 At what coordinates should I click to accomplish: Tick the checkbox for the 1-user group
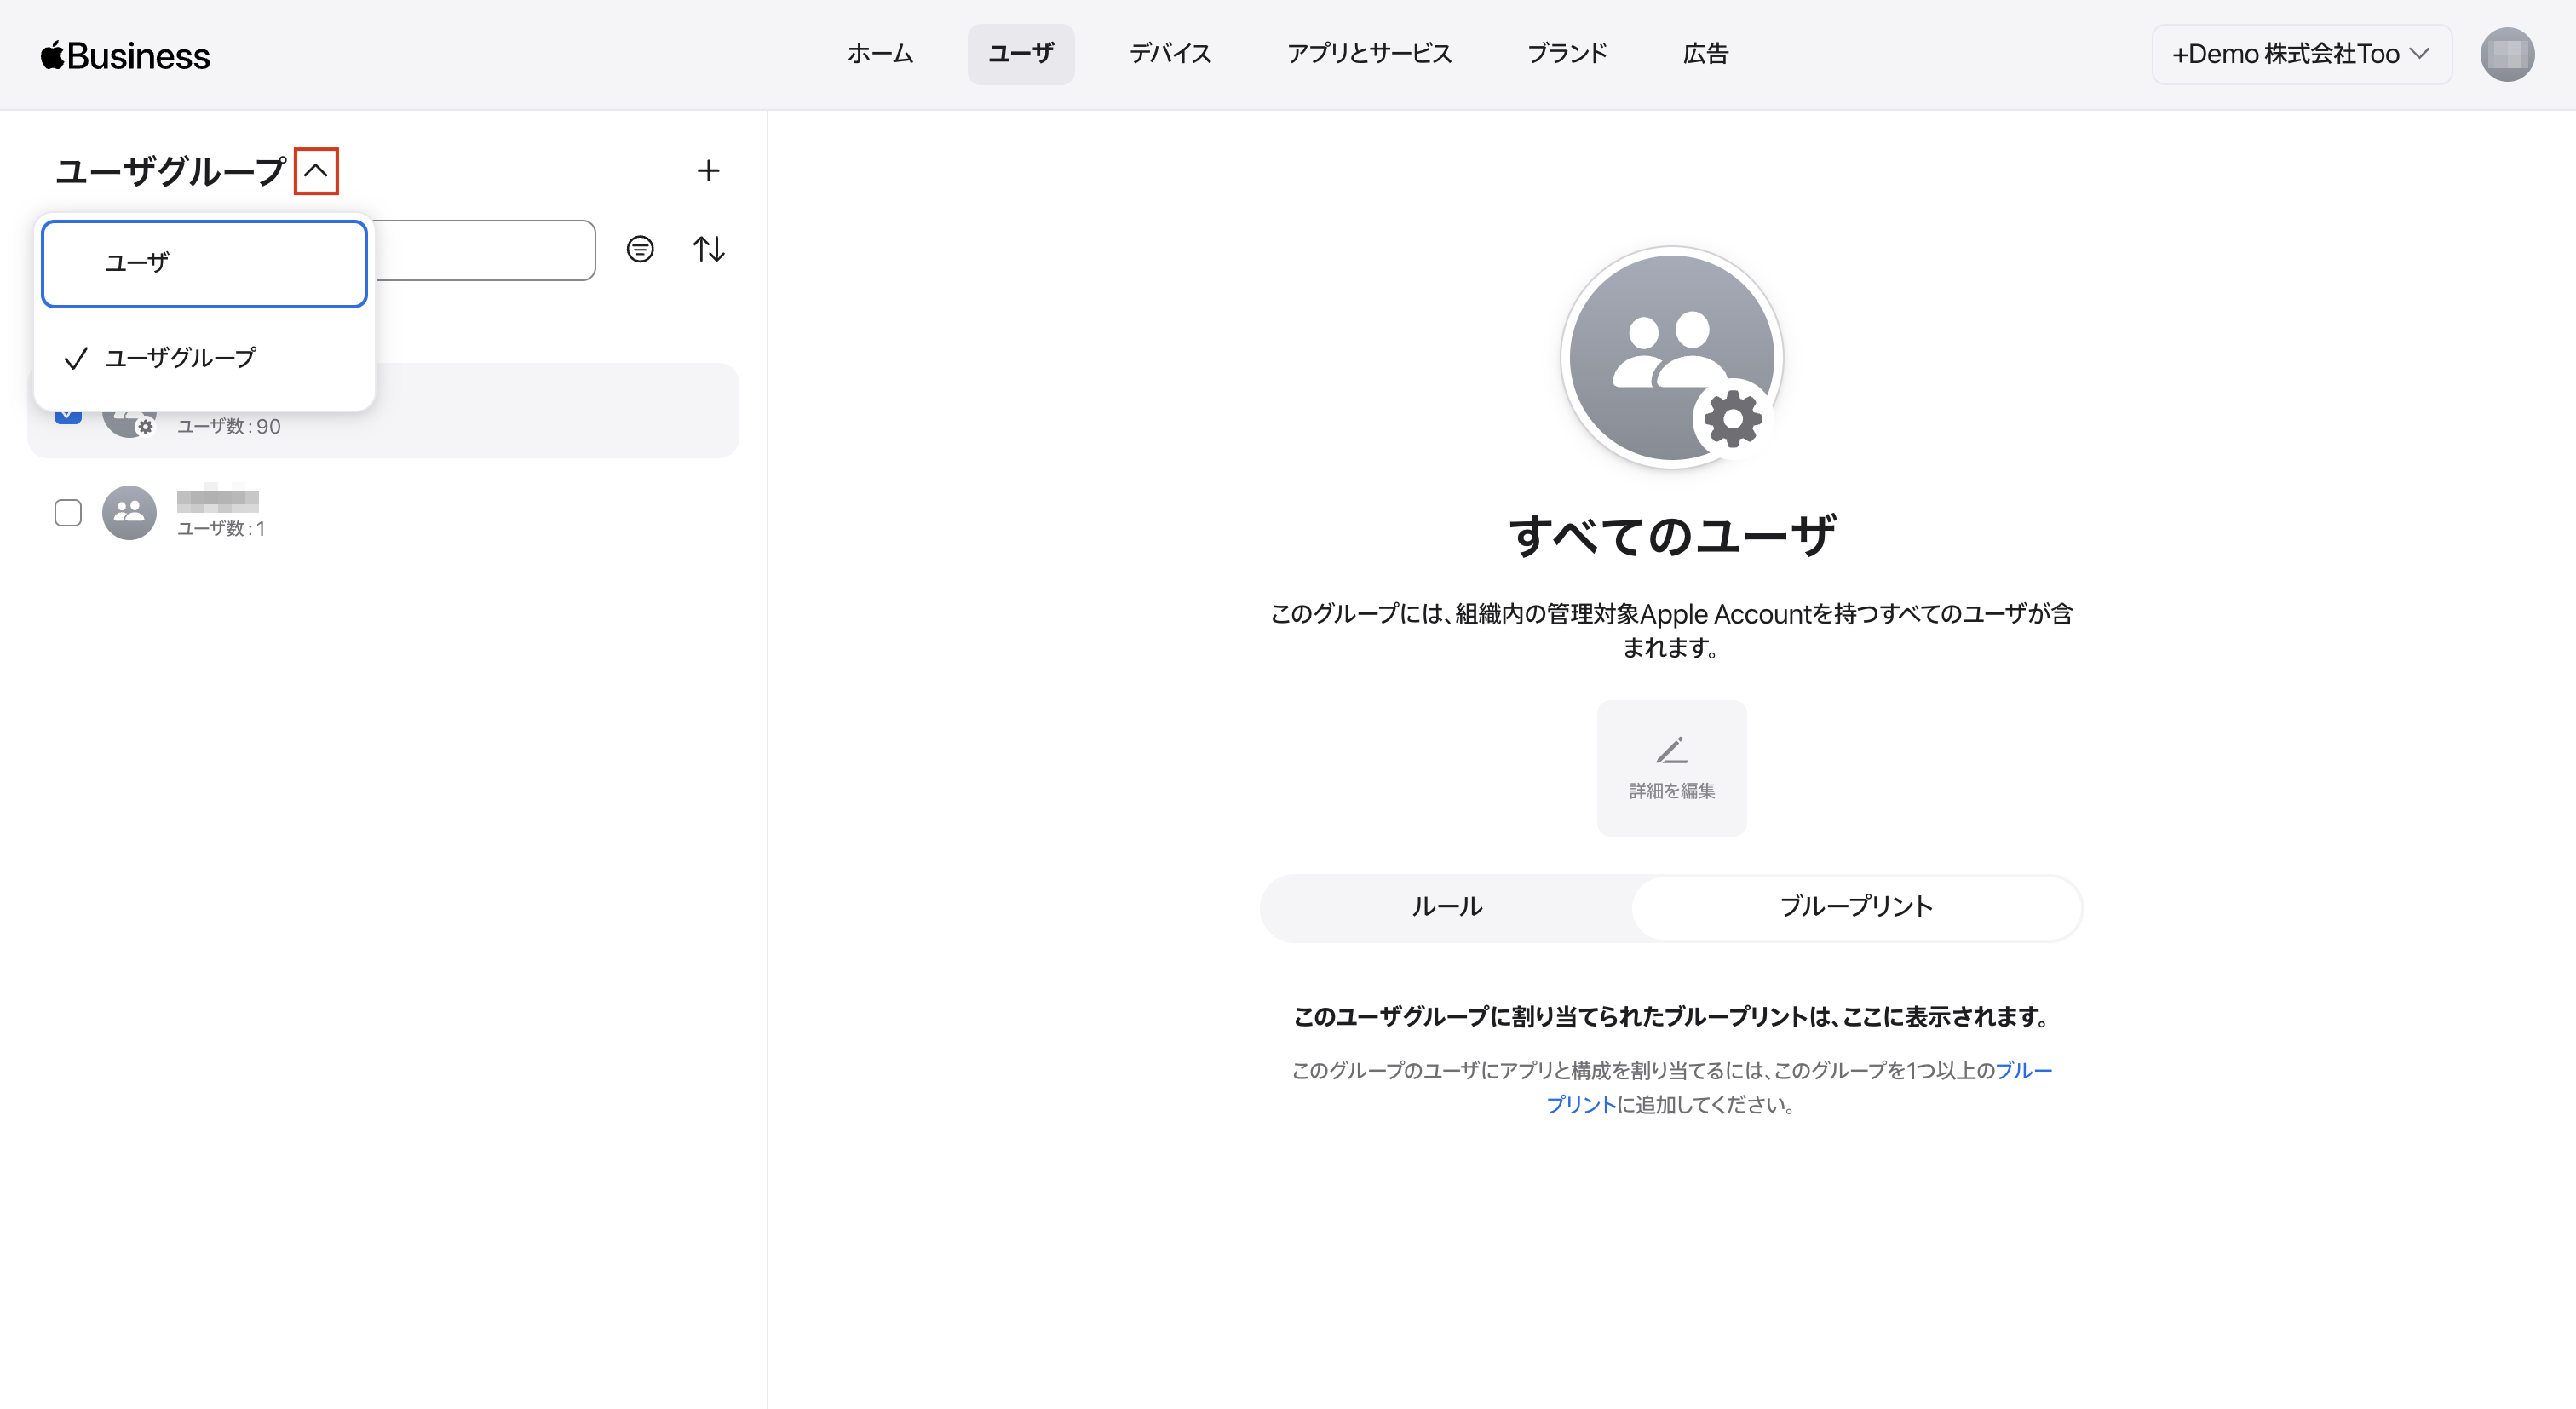(x=68, y=513)
